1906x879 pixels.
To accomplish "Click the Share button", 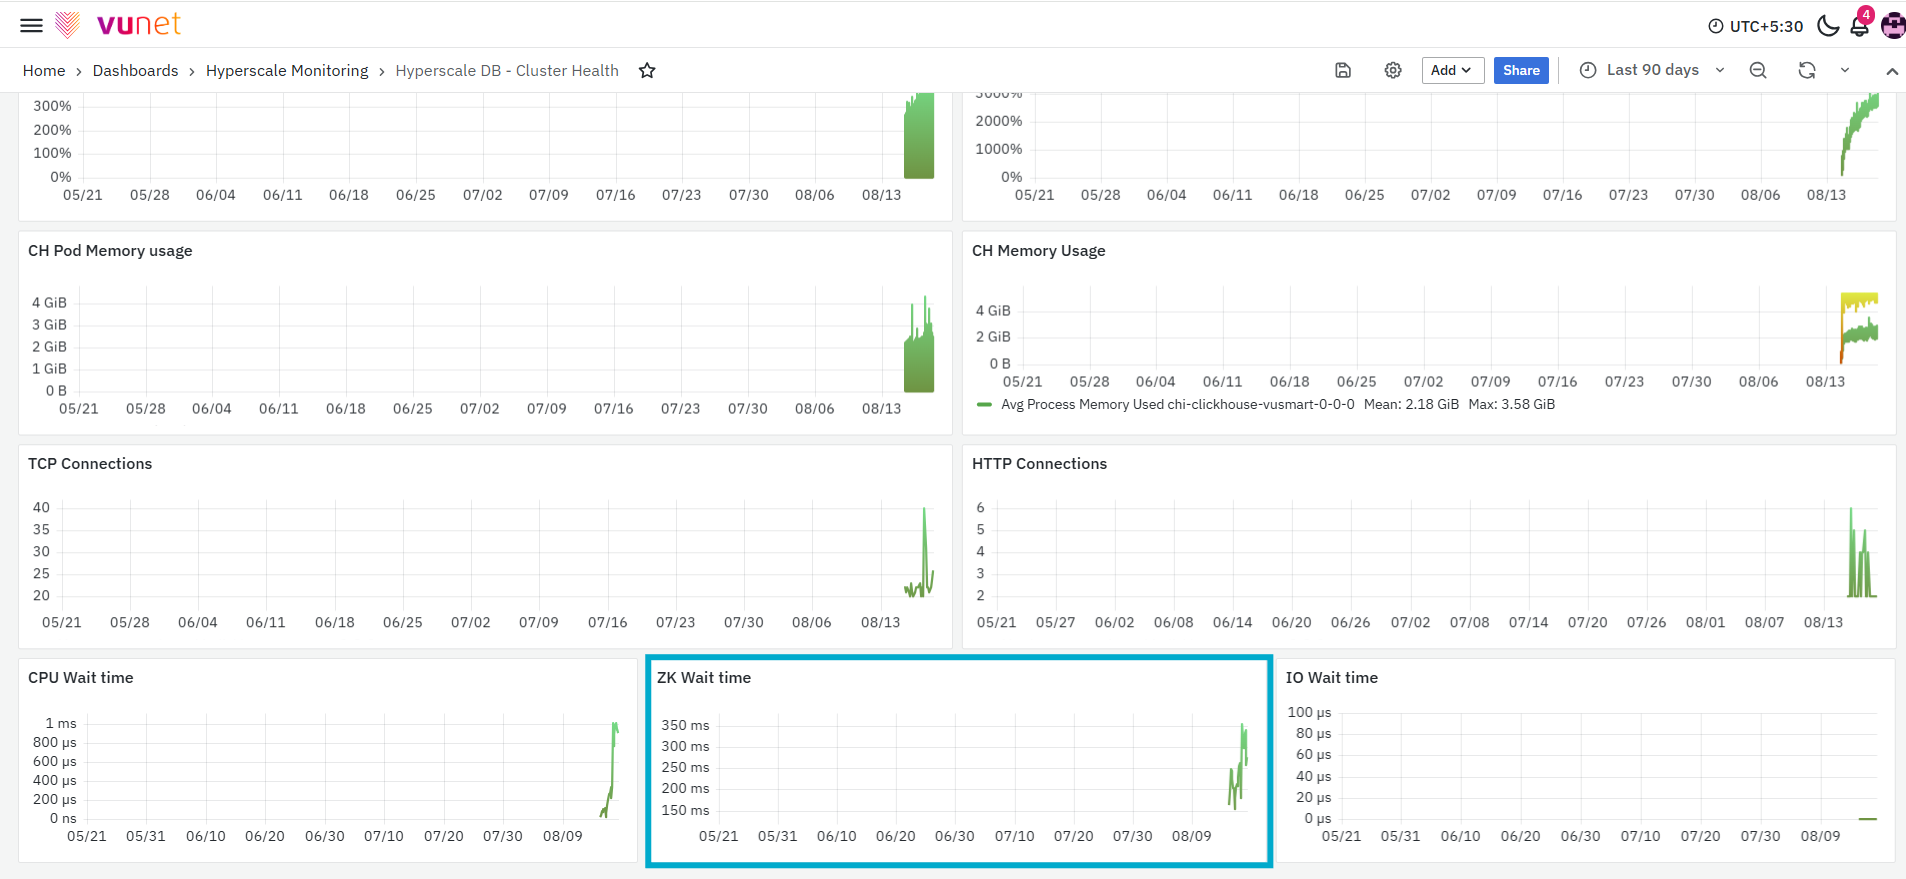I will click(x=1521, y=70).
